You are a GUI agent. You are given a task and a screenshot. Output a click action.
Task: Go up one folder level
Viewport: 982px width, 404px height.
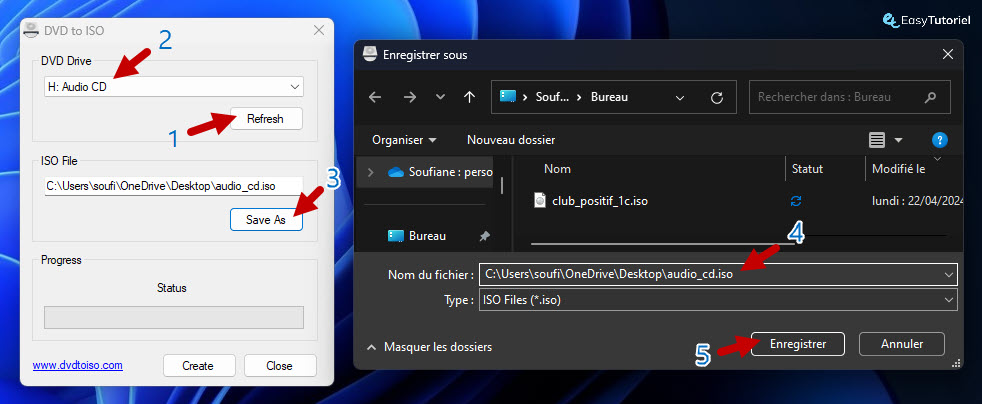469,97
